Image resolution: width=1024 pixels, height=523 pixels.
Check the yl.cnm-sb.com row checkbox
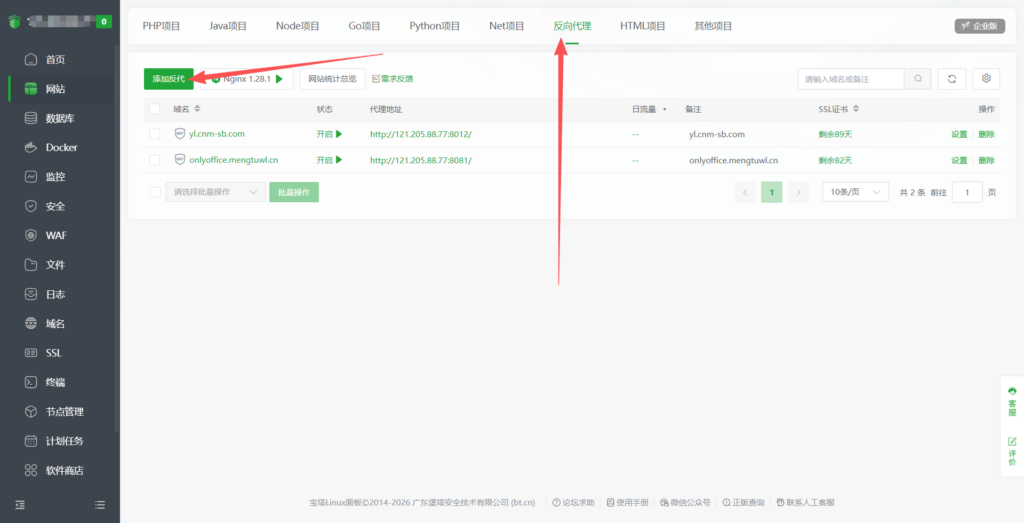pyautogui.click(x=155, y=135)
